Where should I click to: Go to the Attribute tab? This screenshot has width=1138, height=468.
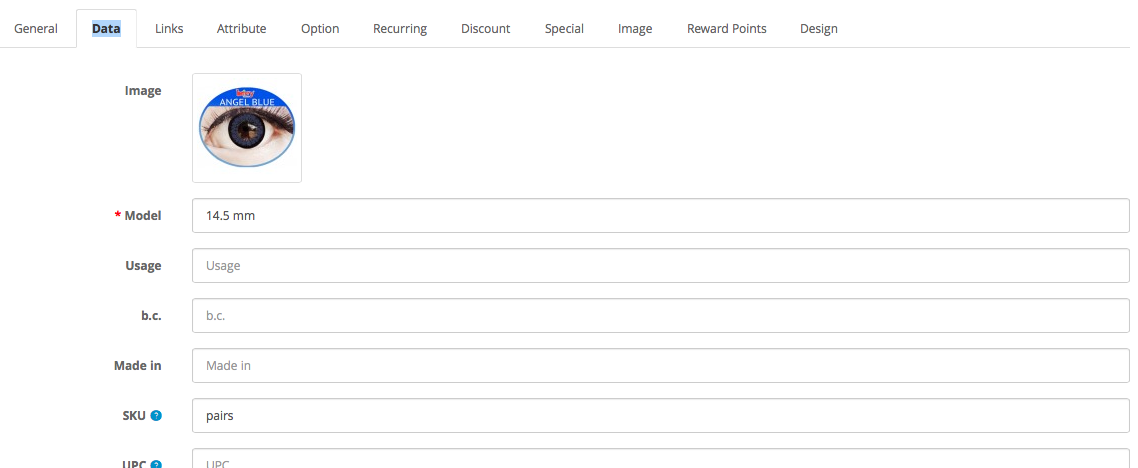[242, 29]
